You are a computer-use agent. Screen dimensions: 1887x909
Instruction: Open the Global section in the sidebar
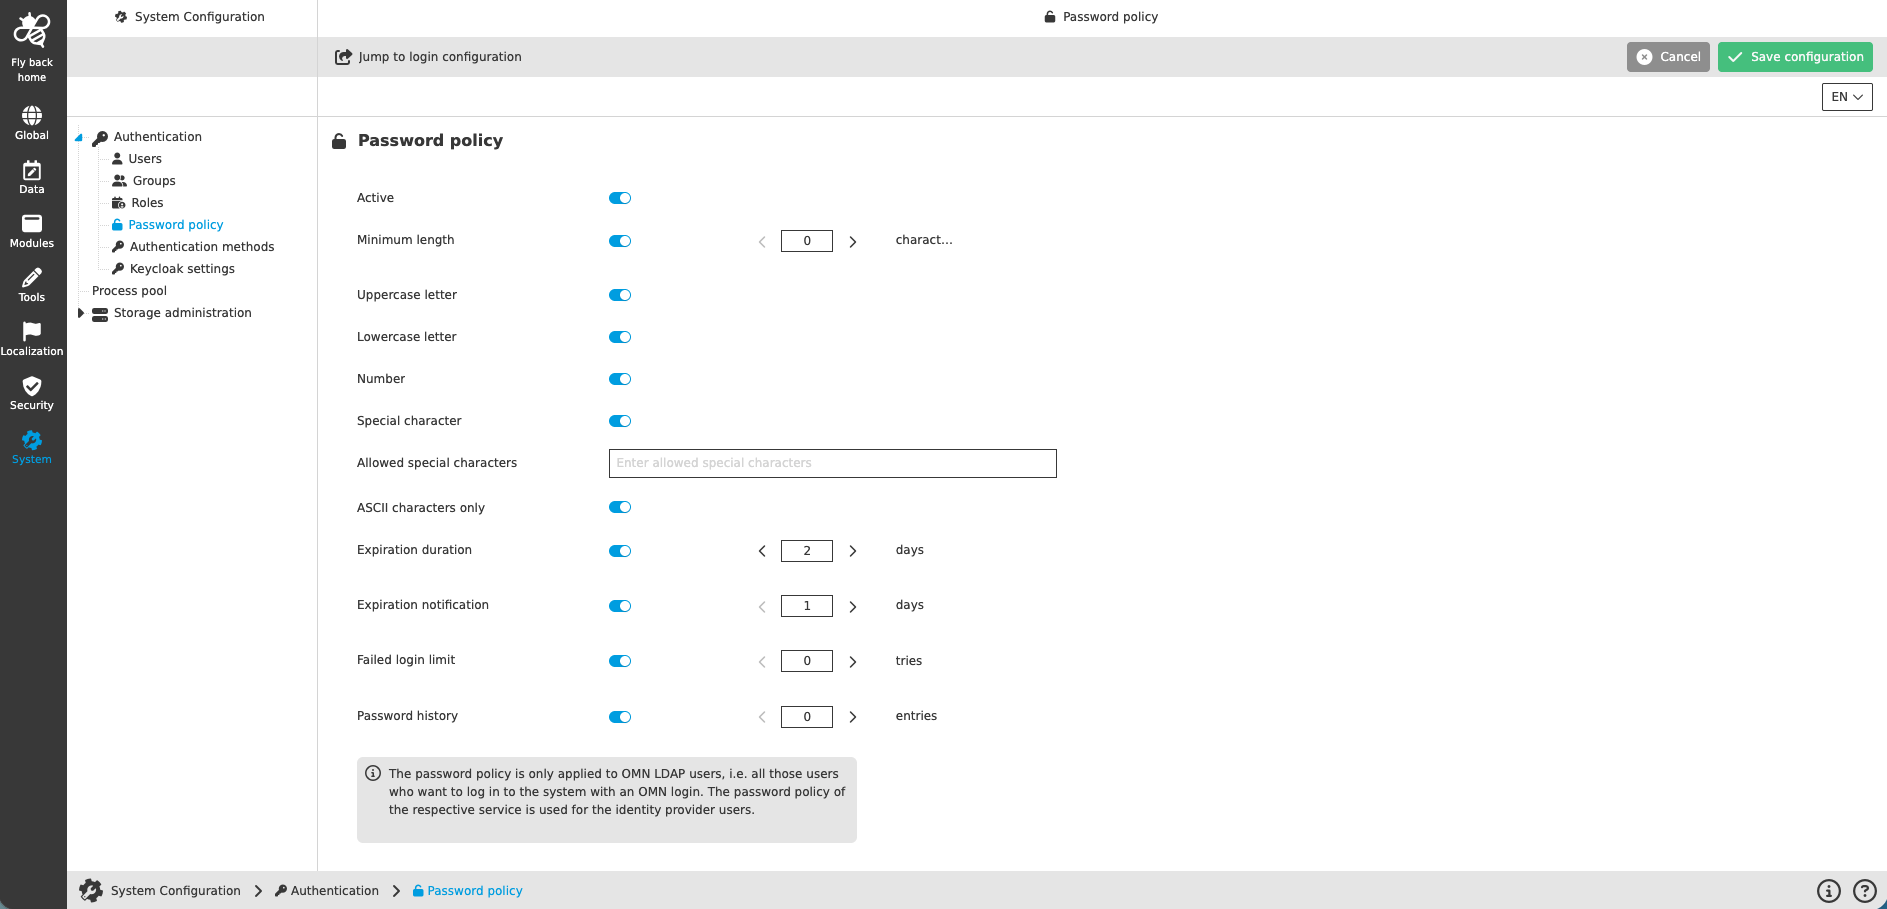click(32, 120)
